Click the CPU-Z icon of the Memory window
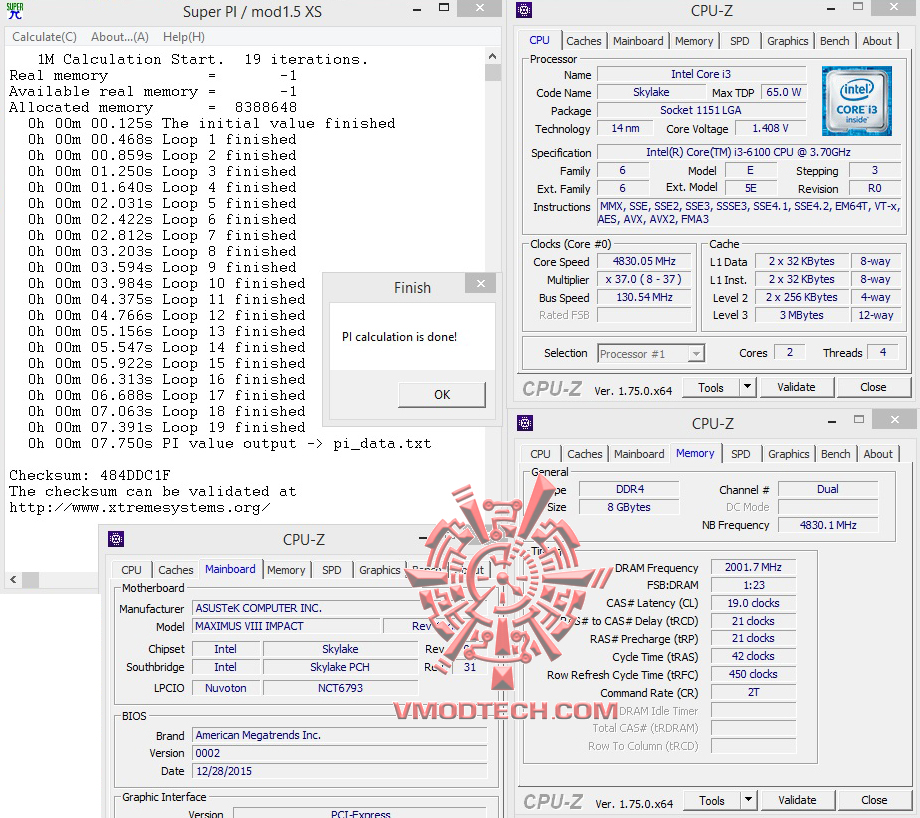 tap(525, 422)
